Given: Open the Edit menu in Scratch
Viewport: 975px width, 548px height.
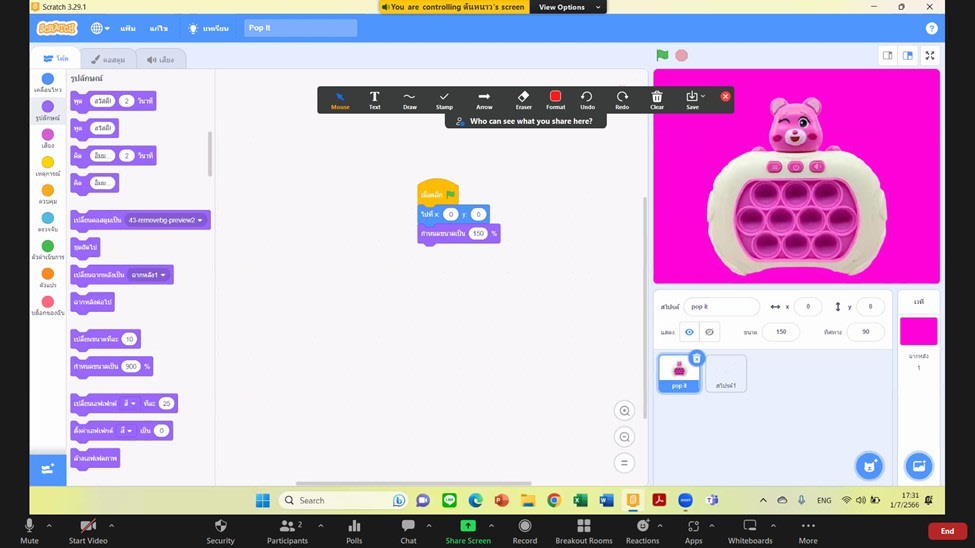Looking at the screenshot, I should [159, 28].
